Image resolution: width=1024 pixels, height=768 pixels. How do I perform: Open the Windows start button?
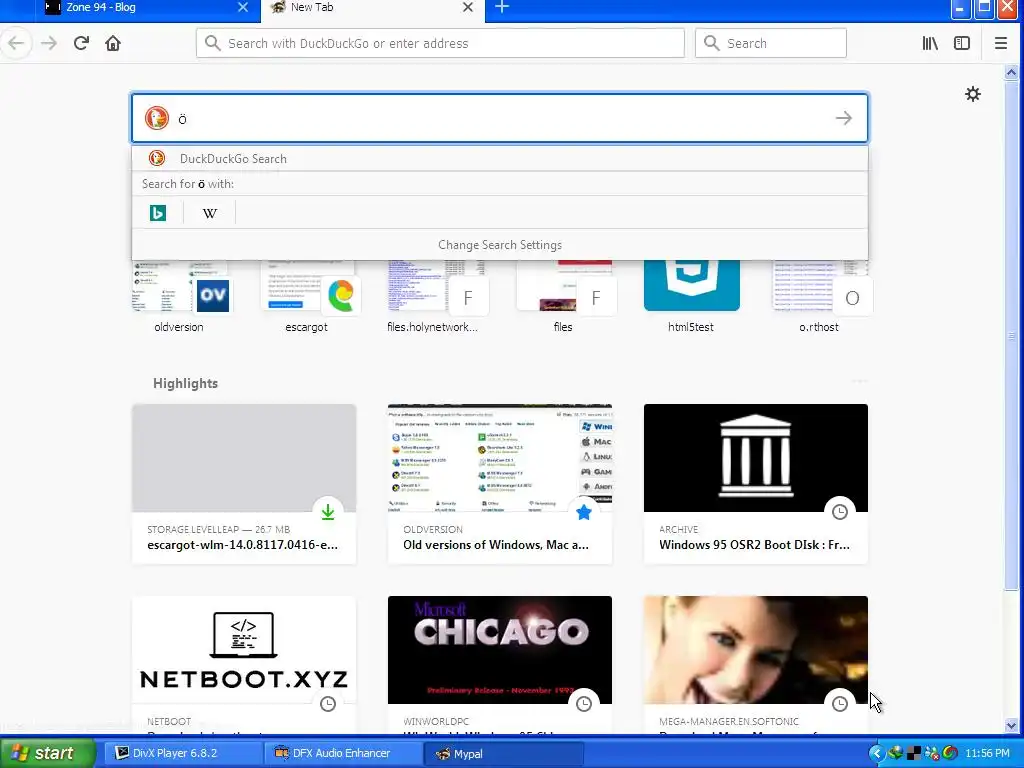click(47, 753)
